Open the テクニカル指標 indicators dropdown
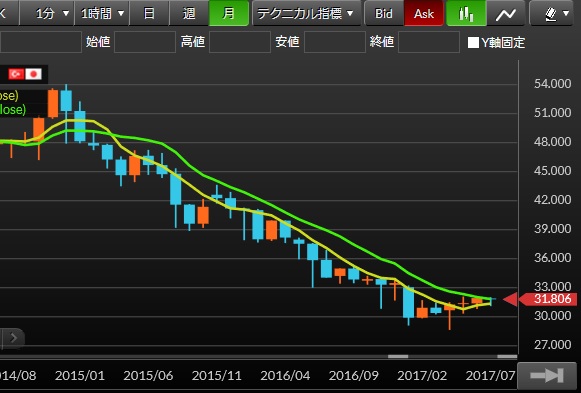581x393 pixels. (x=306, y=13)
